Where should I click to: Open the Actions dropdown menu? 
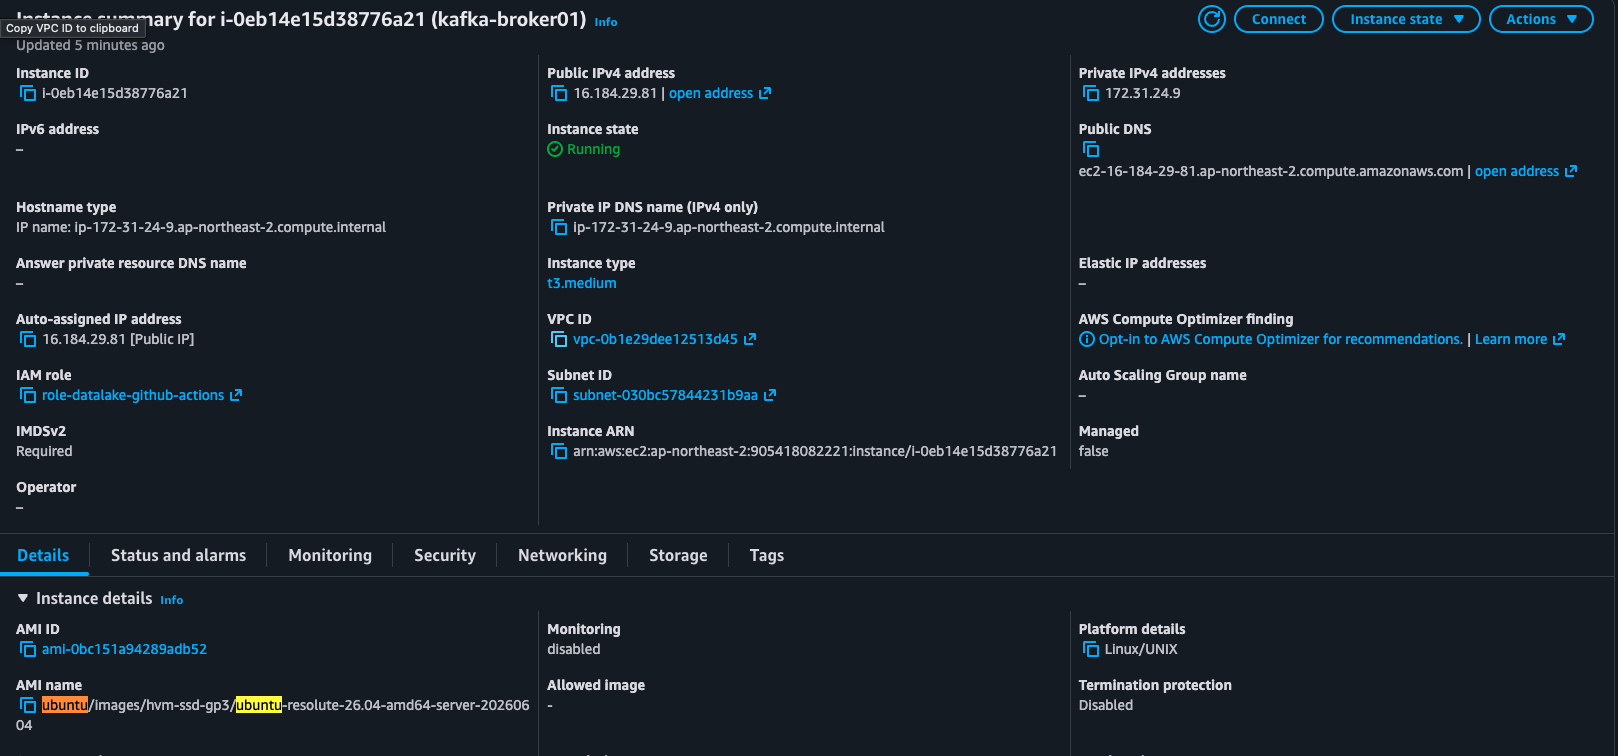coord(1541,19)
